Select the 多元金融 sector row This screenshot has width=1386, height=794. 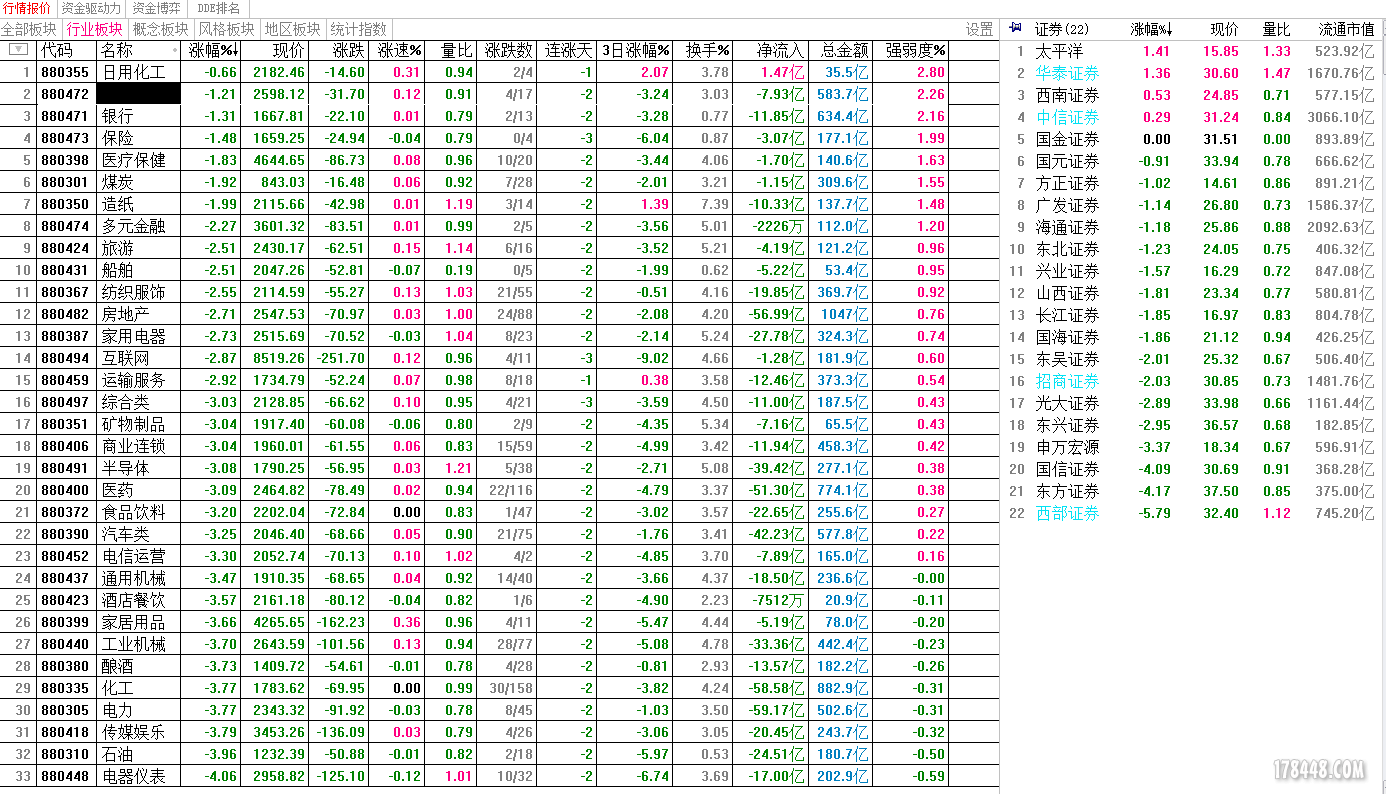pyautogui.click(x=500, y=226)
